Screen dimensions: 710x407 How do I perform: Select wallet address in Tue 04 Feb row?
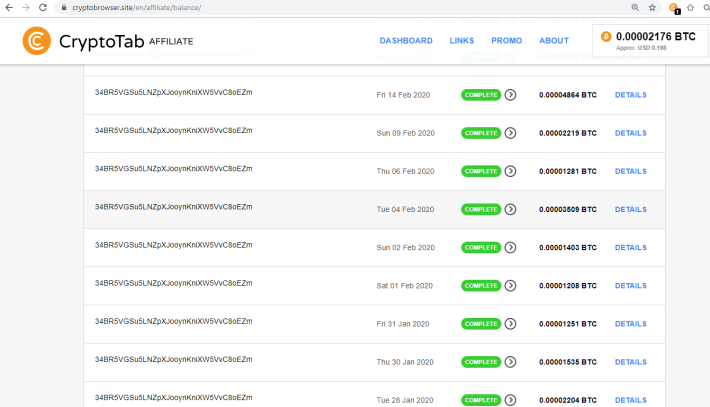173,207
